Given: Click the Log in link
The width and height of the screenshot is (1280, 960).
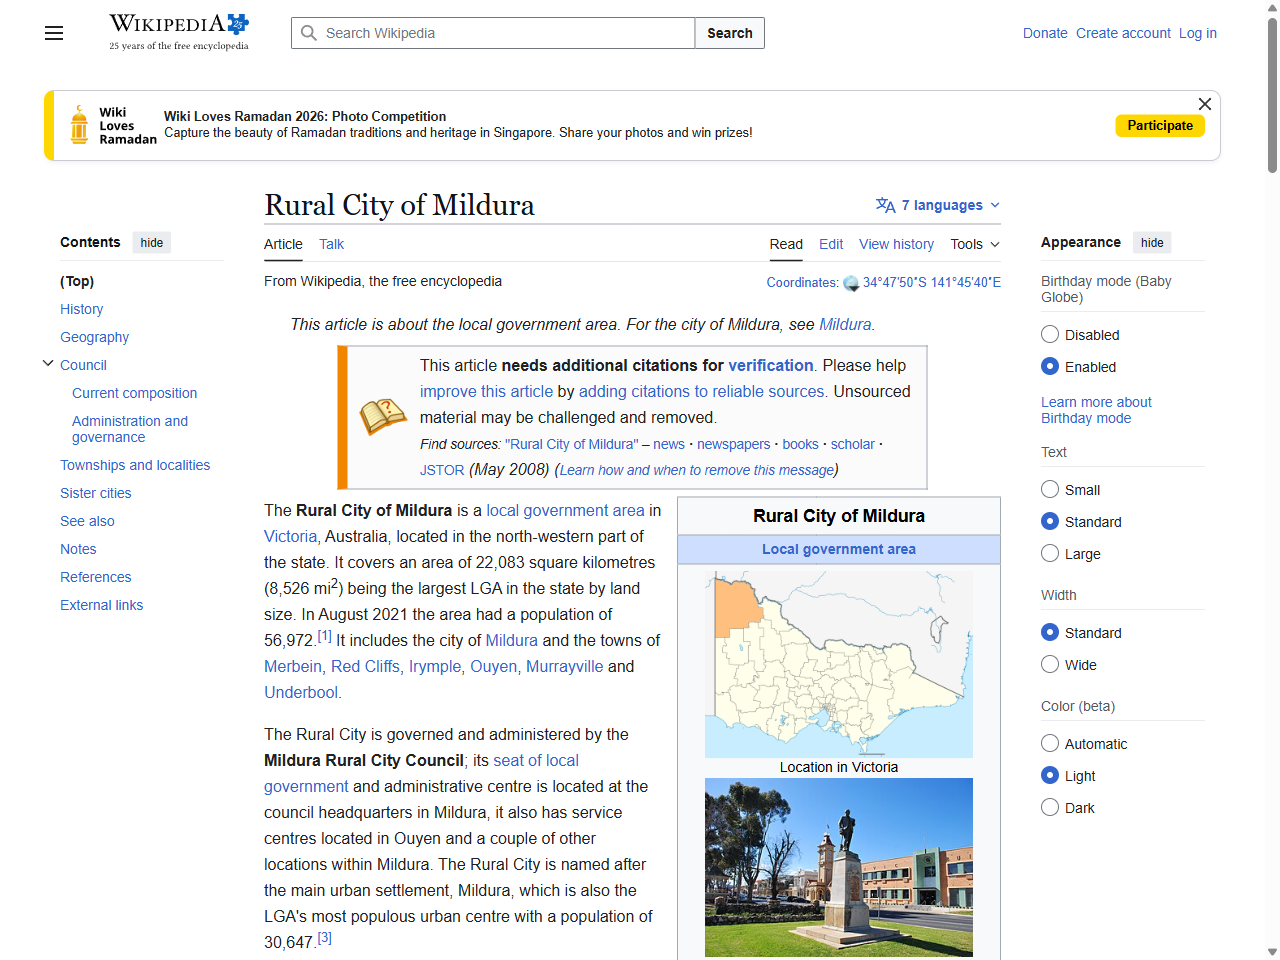Looking at the screenshot, I should (1198, 33).
